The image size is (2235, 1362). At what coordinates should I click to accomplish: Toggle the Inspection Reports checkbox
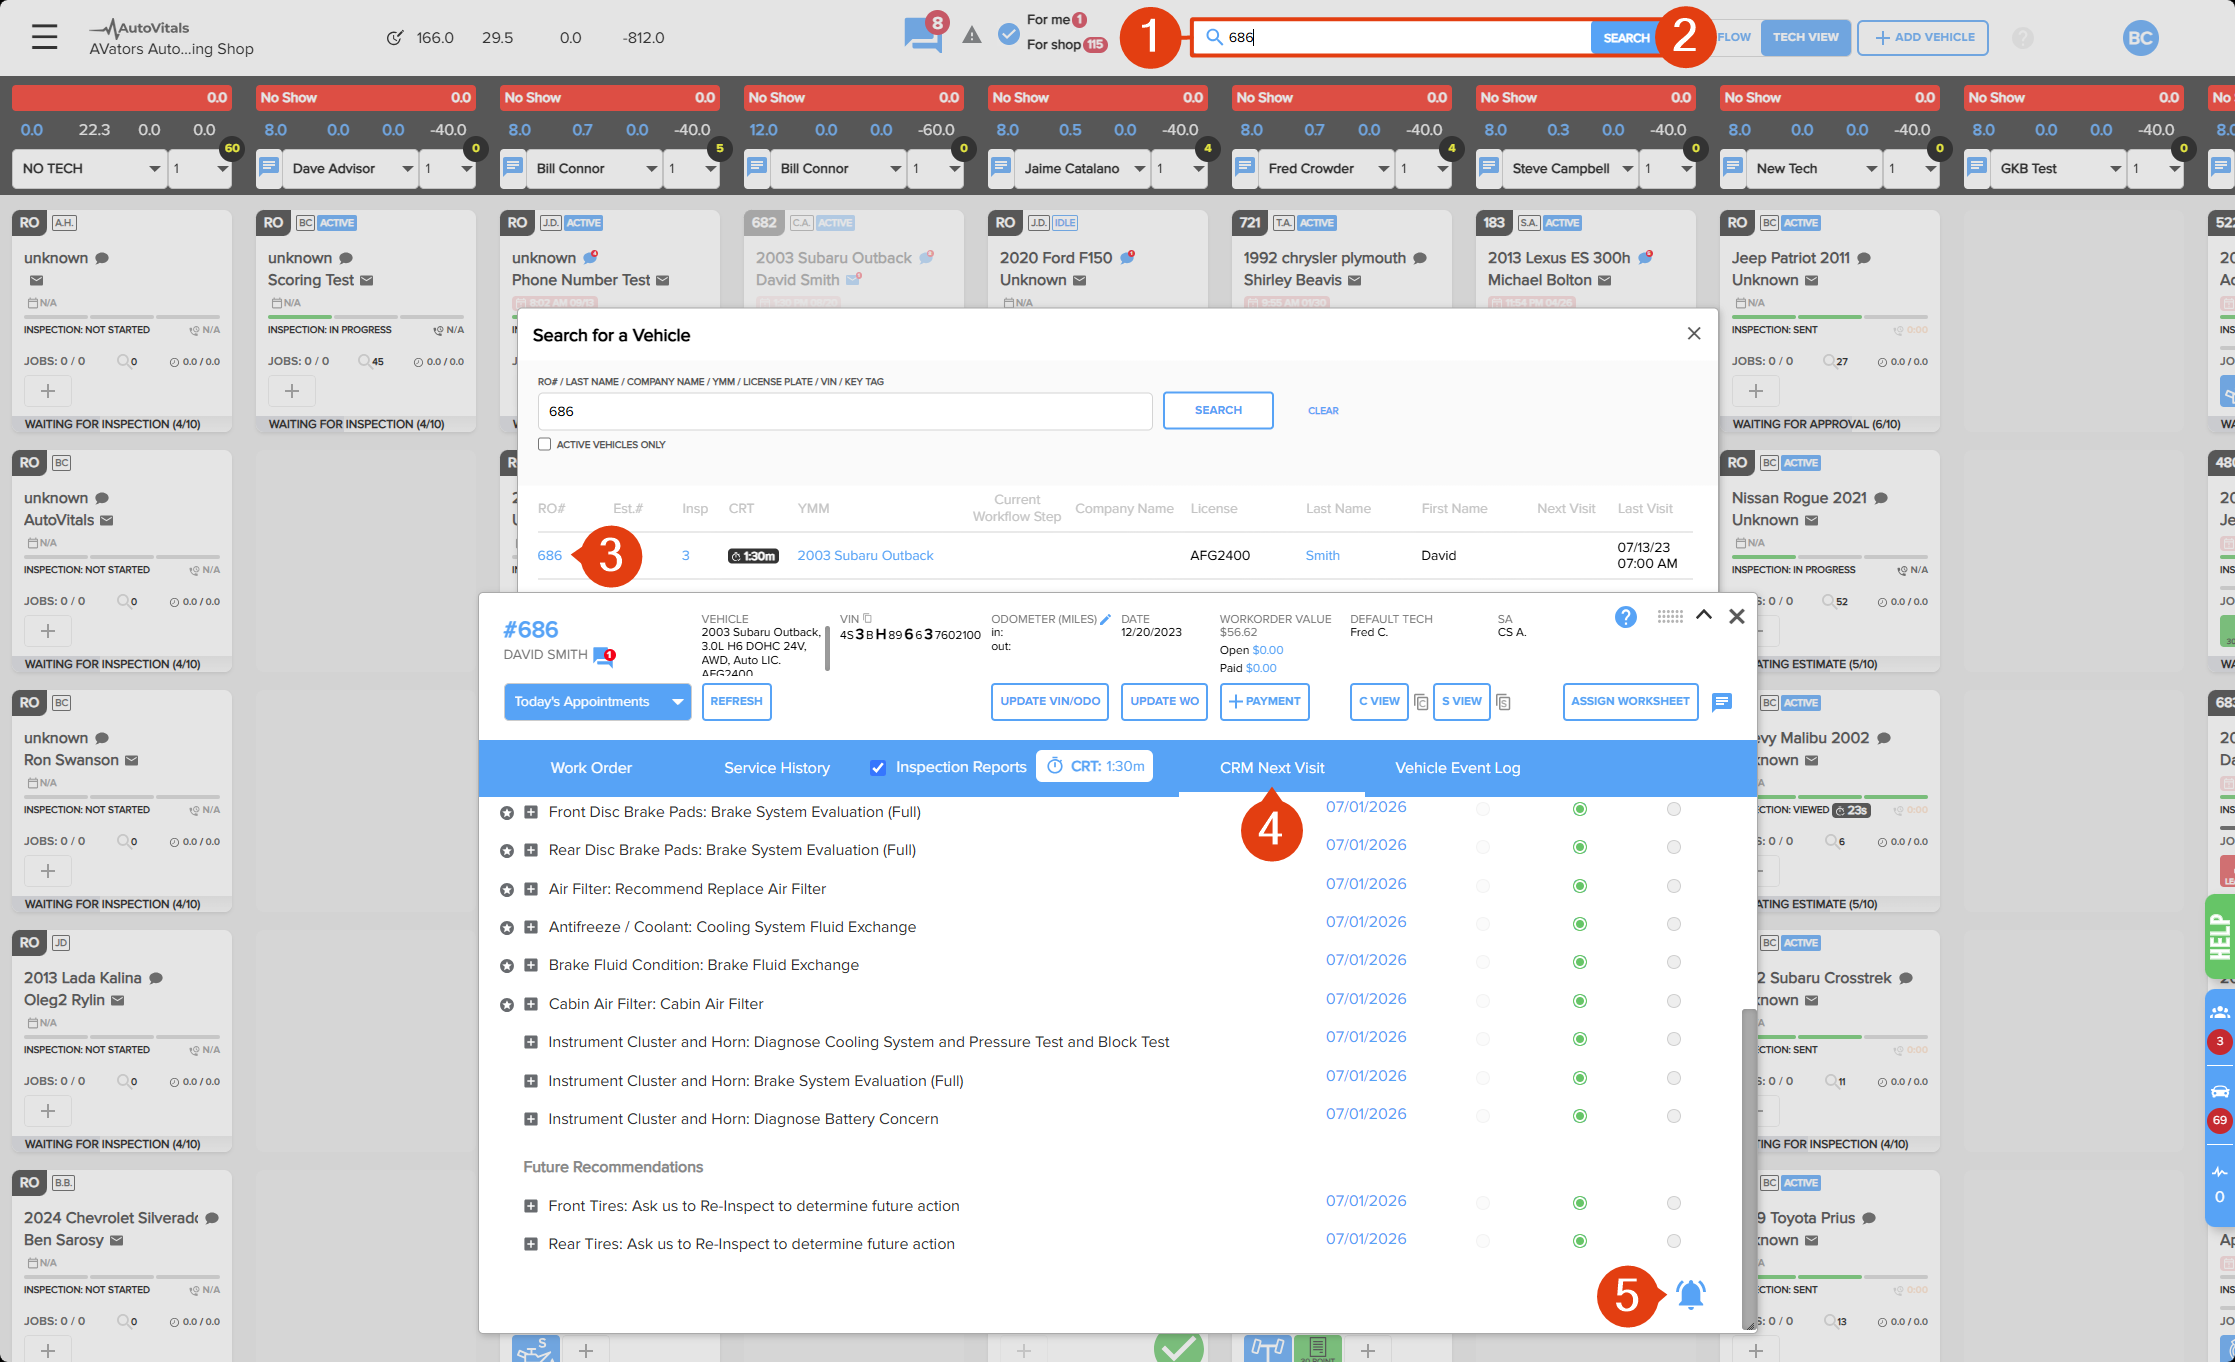point(877,768)
